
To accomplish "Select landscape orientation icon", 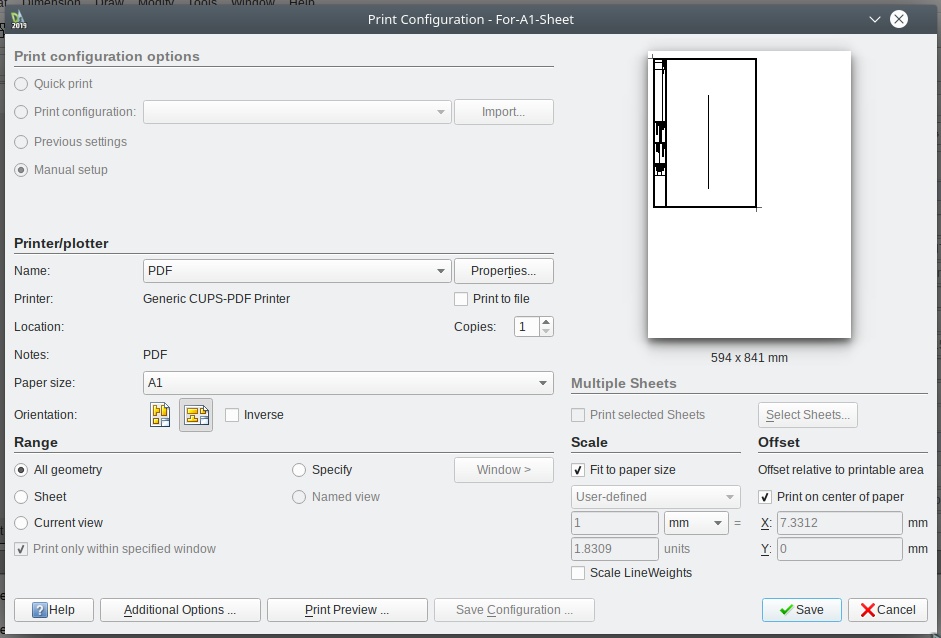I will pyautogui.click(x=196, y=415).
